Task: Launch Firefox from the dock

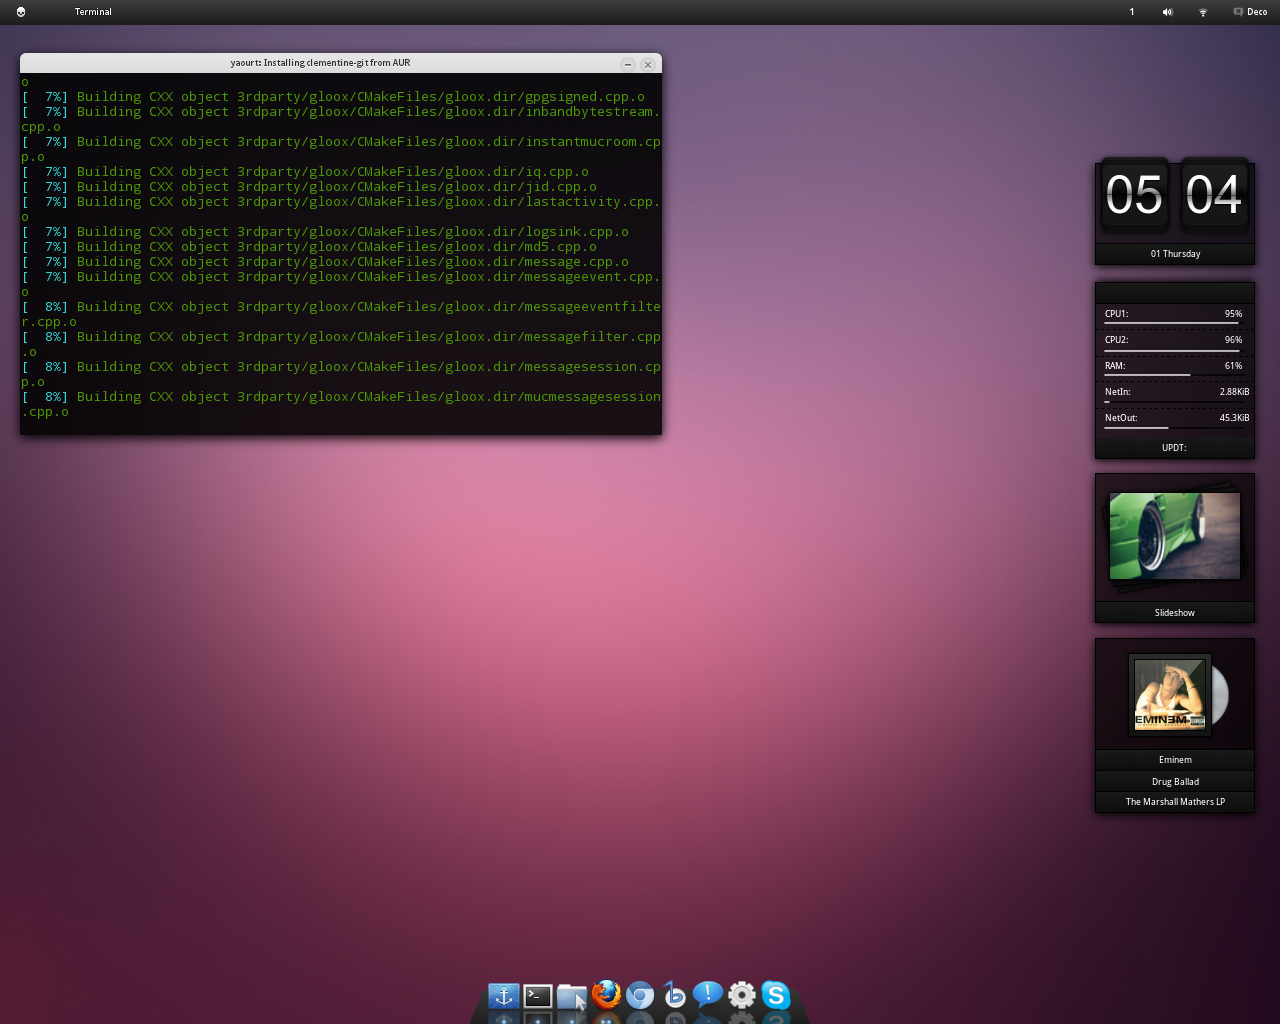Action: 606,994
